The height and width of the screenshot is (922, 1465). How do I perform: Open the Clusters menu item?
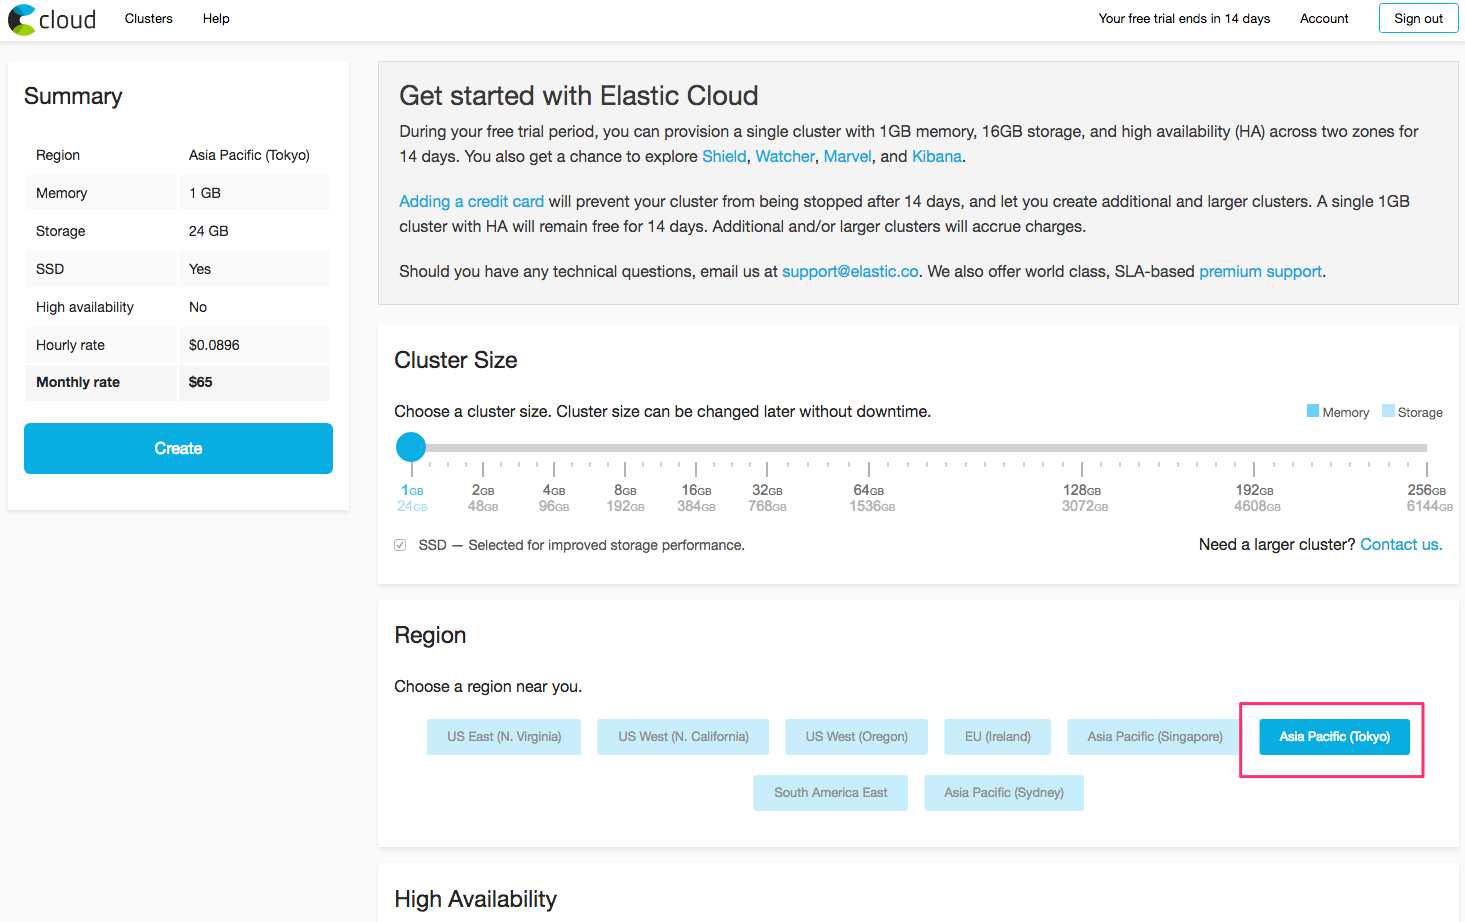click(148, 19)
